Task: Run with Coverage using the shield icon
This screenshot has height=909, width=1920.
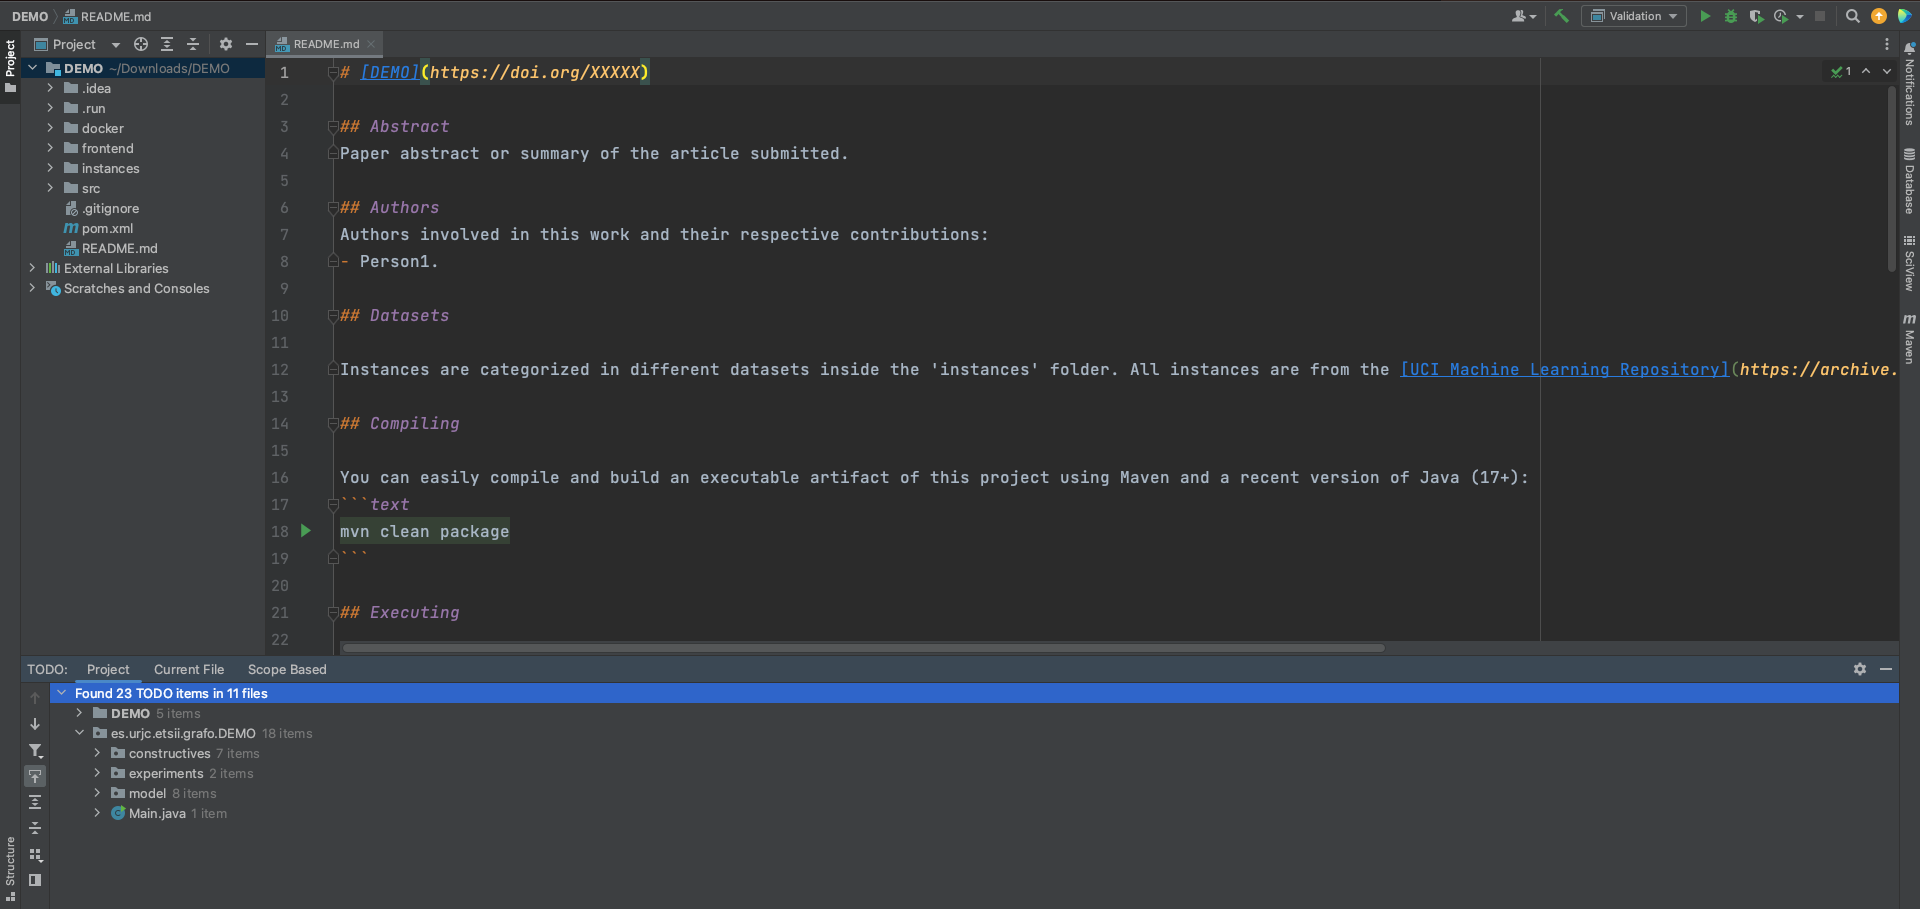Action: 1756,16
